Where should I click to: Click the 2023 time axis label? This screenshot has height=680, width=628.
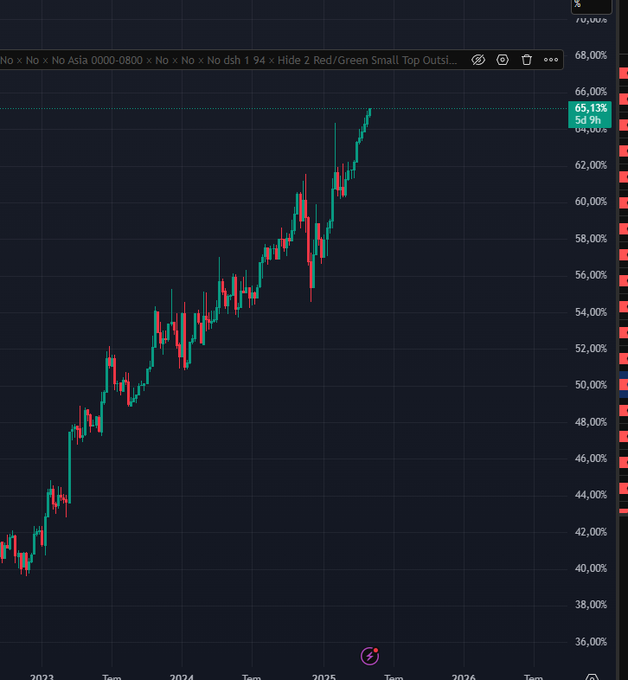point(42,677)
